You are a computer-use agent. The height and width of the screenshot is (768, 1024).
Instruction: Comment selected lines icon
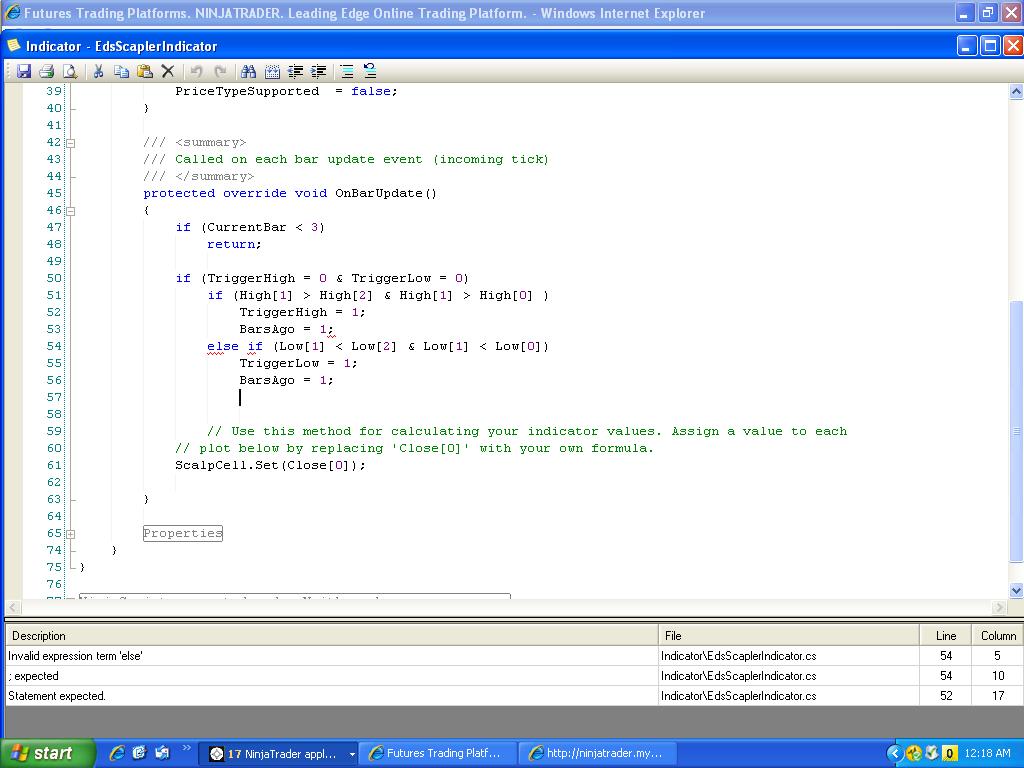[347, 71]
